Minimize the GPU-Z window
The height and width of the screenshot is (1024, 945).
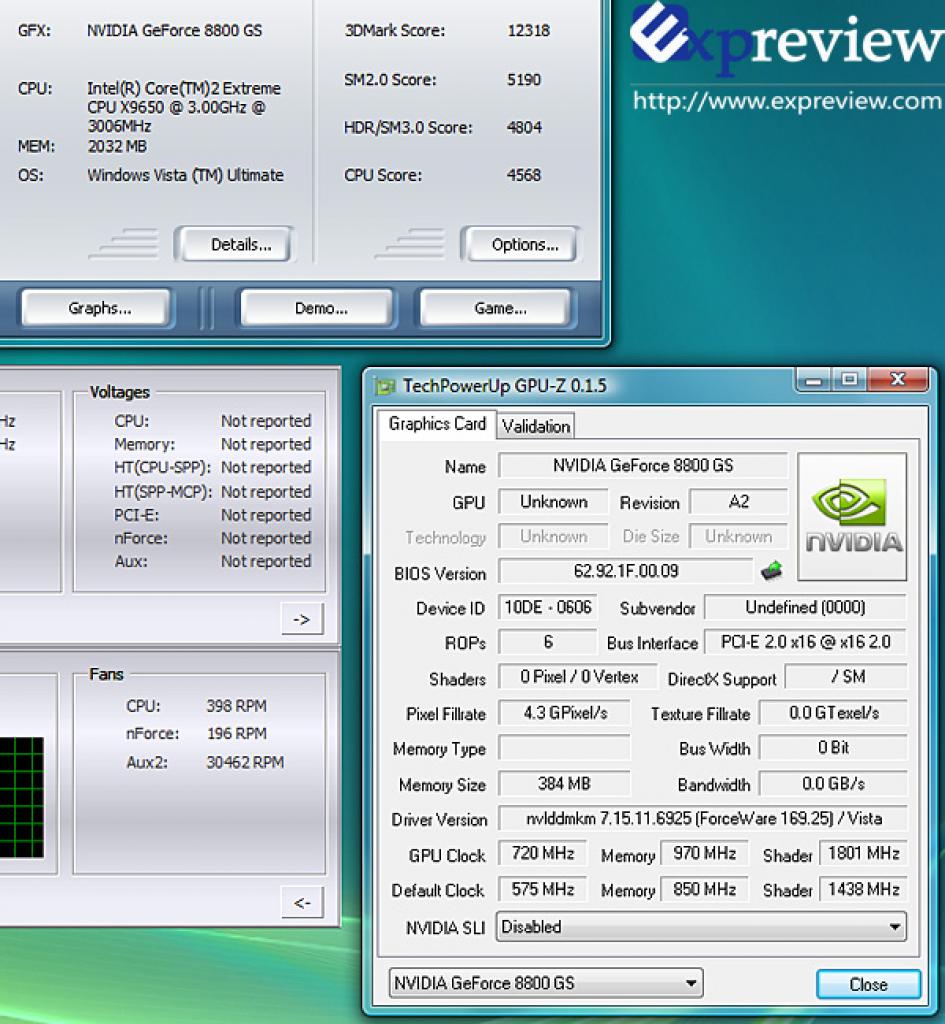point(814,379)
